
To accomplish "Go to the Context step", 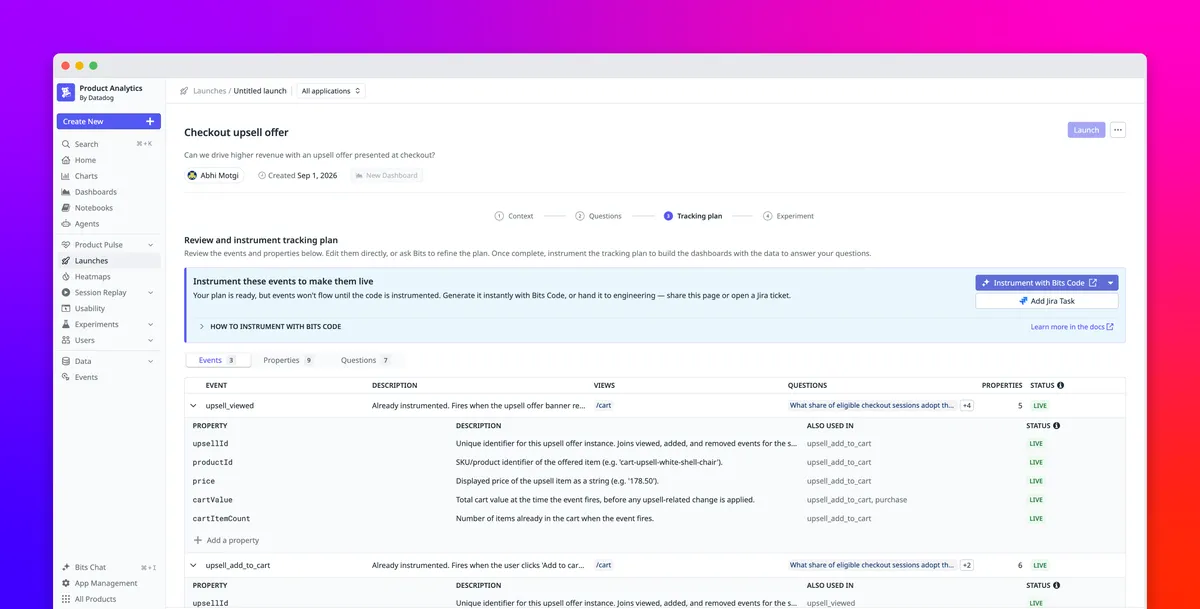I will tap(514, 216).
